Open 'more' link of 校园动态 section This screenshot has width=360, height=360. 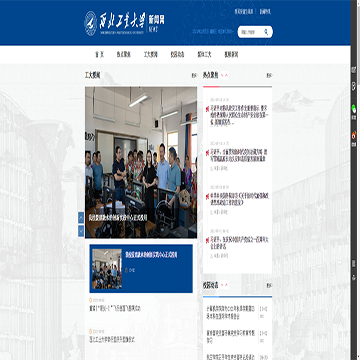(x=269, y=286)
